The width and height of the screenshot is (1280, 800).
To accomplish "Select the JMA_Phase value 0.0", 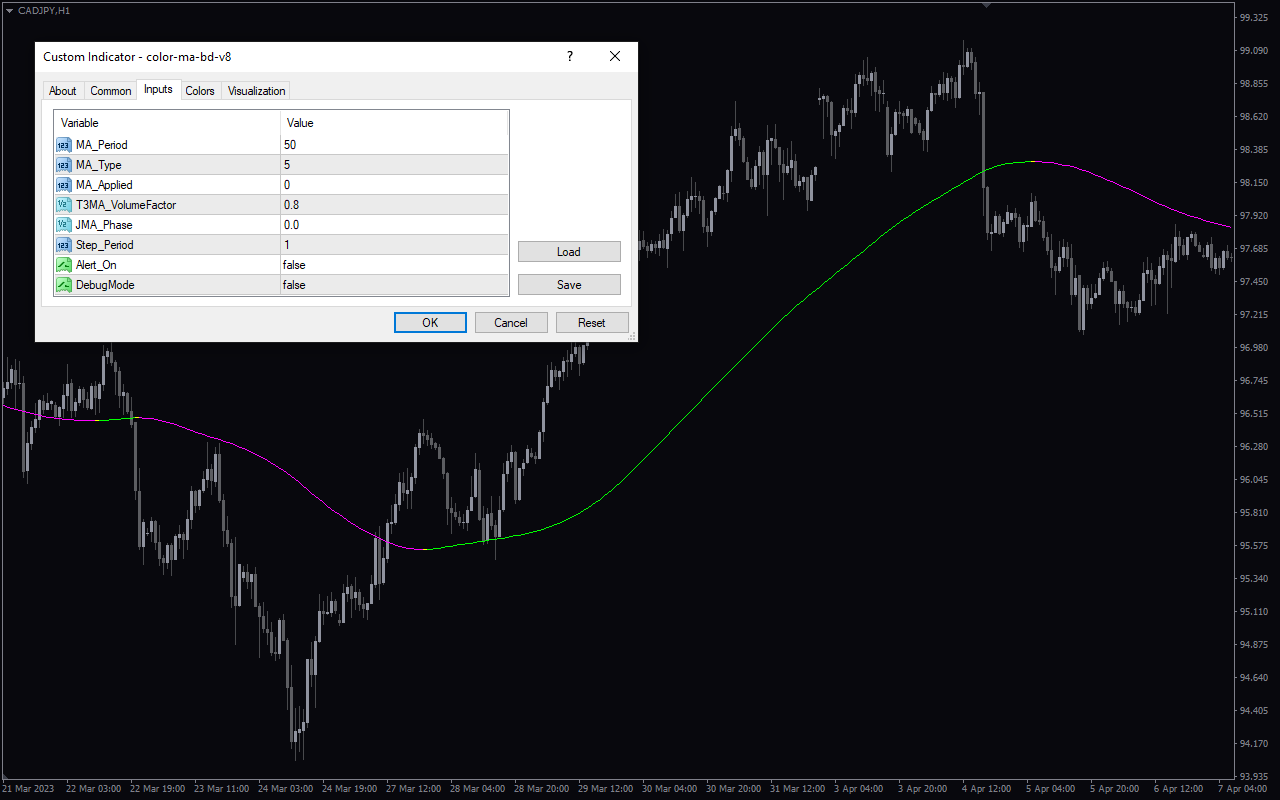I will 394,225.
